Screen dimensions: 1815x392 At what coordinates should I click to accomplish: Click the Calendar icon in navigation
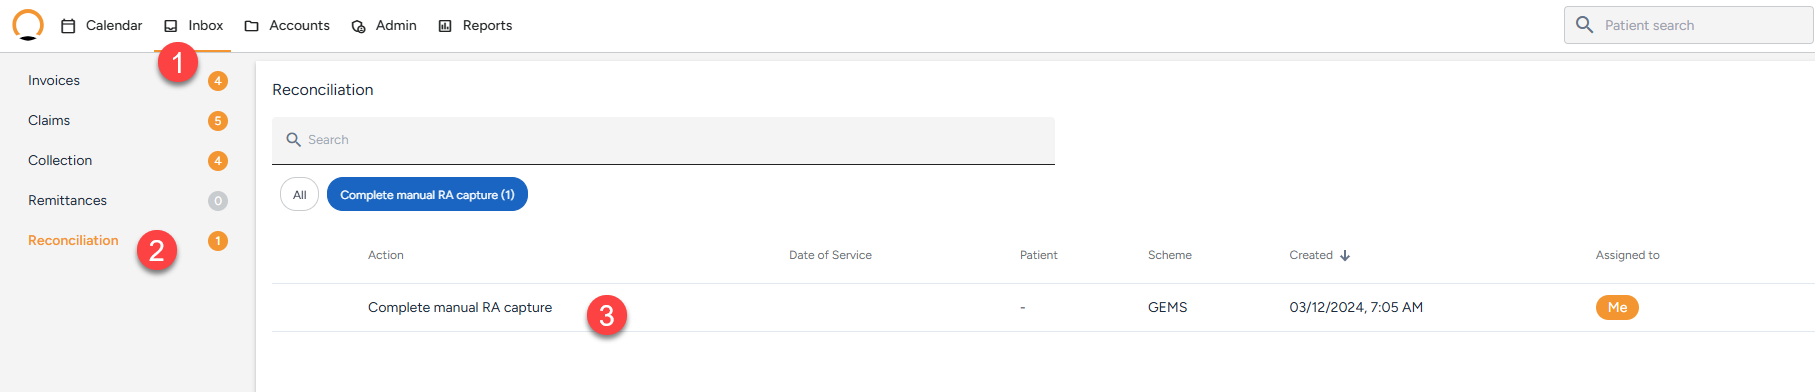point(68,26)
